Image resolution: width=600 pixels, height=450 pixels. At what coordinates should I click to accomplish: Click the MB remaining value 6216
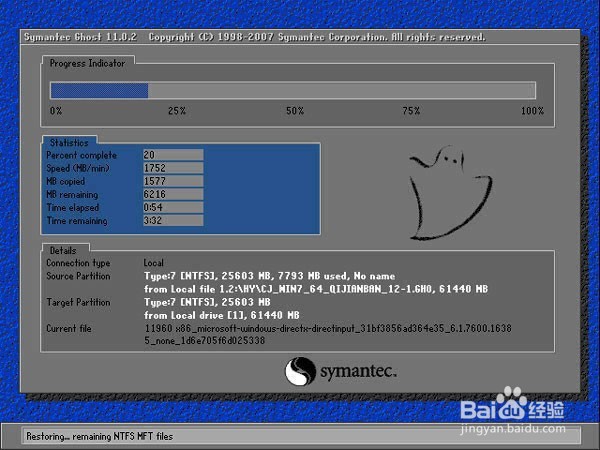click(173, 194)
